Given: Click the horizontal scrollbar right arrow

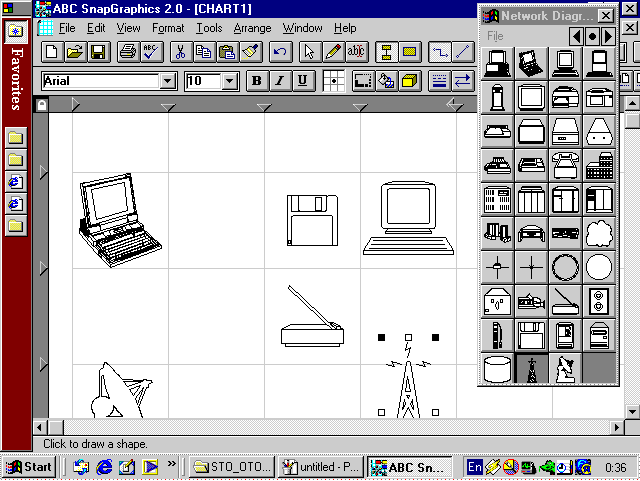Looking at the screenshot, I should tap(617, 428).
